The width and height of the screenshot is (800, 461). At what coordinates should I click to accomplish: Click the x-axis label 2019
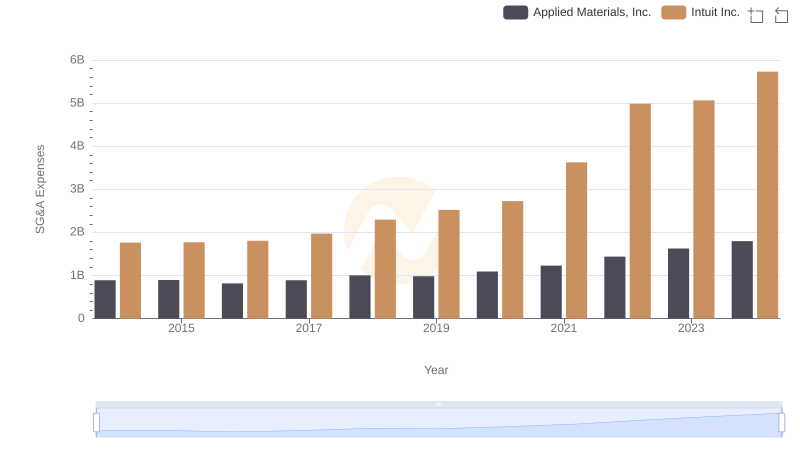coord(436,328)
